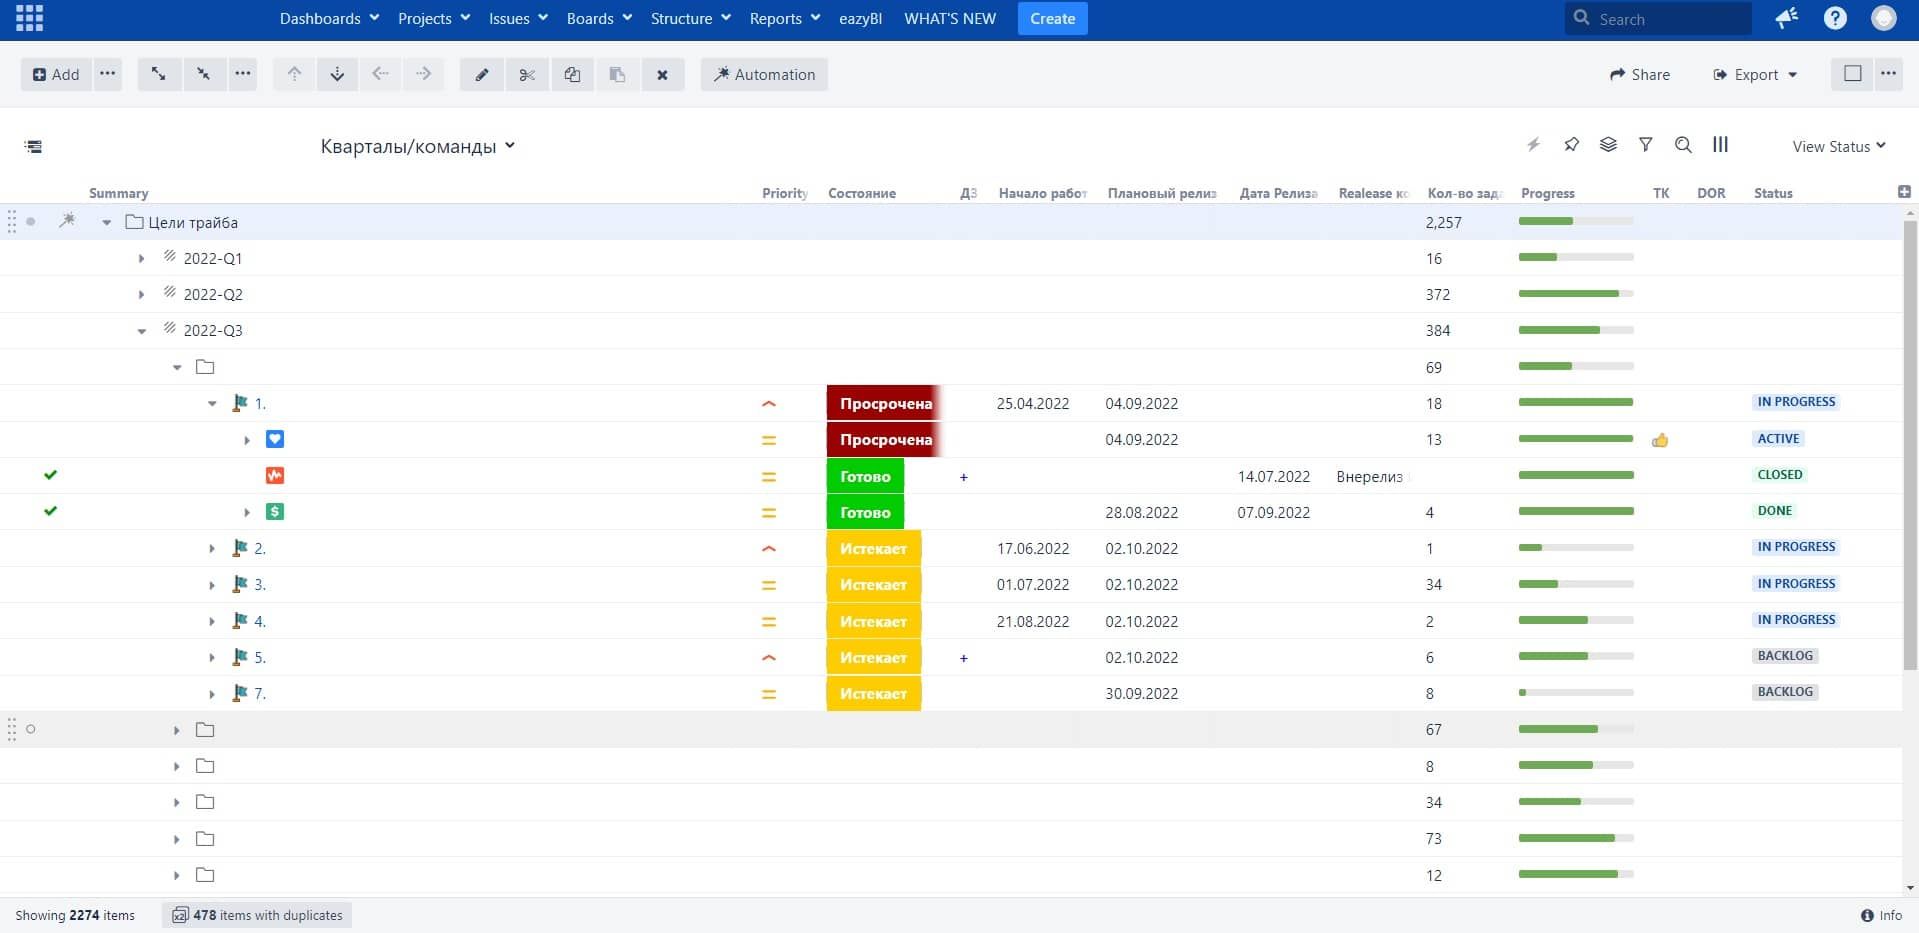Image resolution: width=1919 pixels, height=933 pixels.
Task: Click the pin icon in structure toolbar
Action: [x=1571, y=145]
